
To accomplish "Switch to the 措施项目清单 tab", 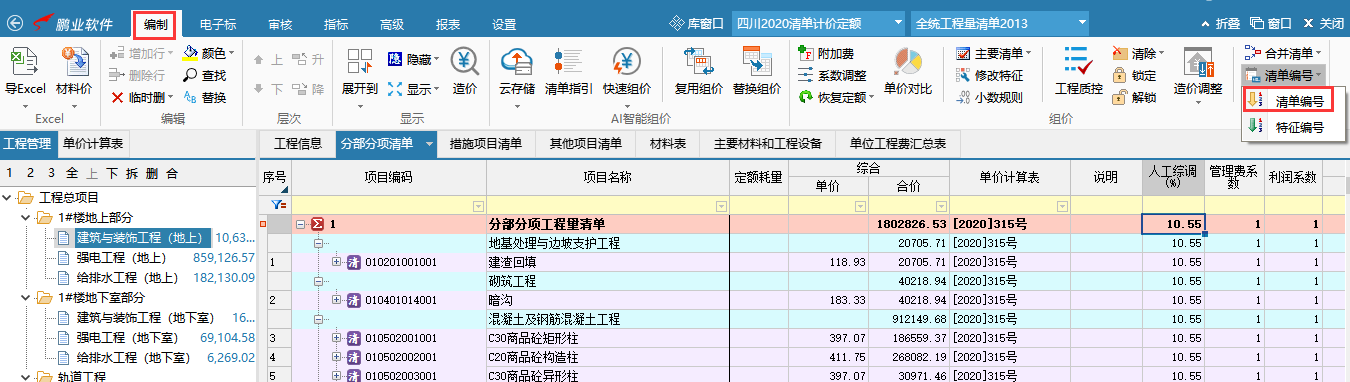I will coord(486,144).
